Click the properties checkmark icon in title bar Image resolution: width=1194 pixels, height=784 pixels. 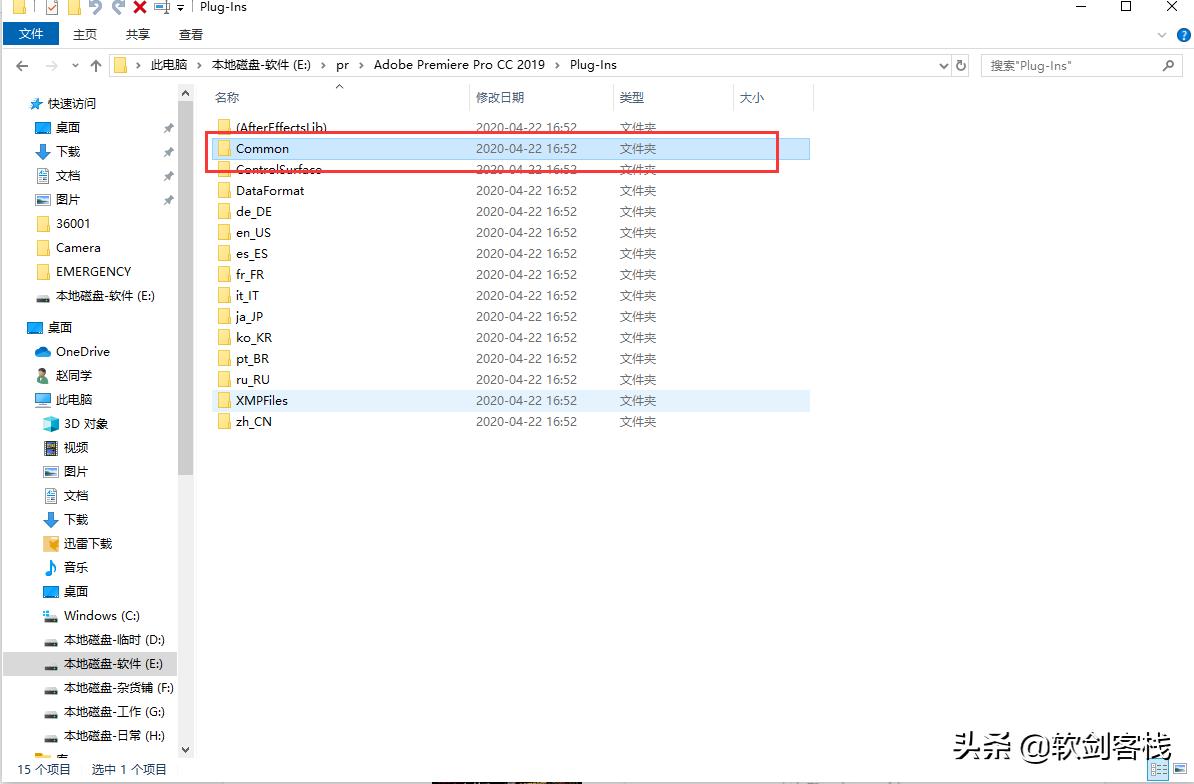52,7
